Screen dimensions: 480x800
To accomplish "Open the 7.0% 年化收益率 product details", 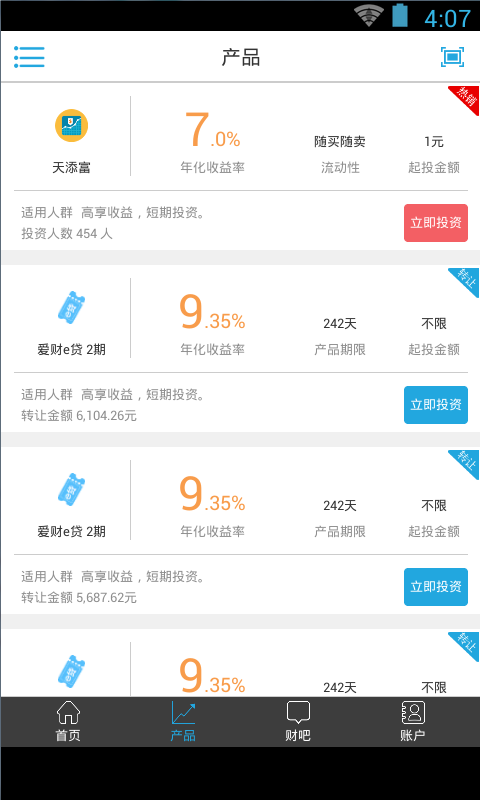I will coord(212,141).
